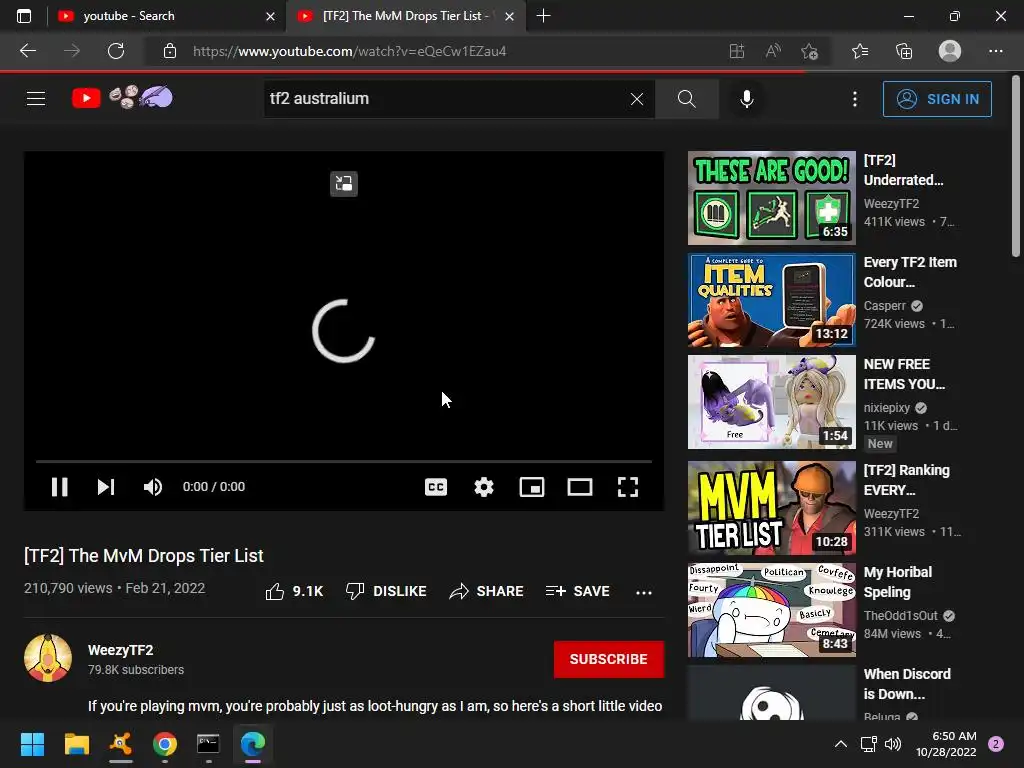Image resolution: width=1024 pixels, height=768 pixels.
Task: Mute the video volume
Action: (x=153, y=487)
